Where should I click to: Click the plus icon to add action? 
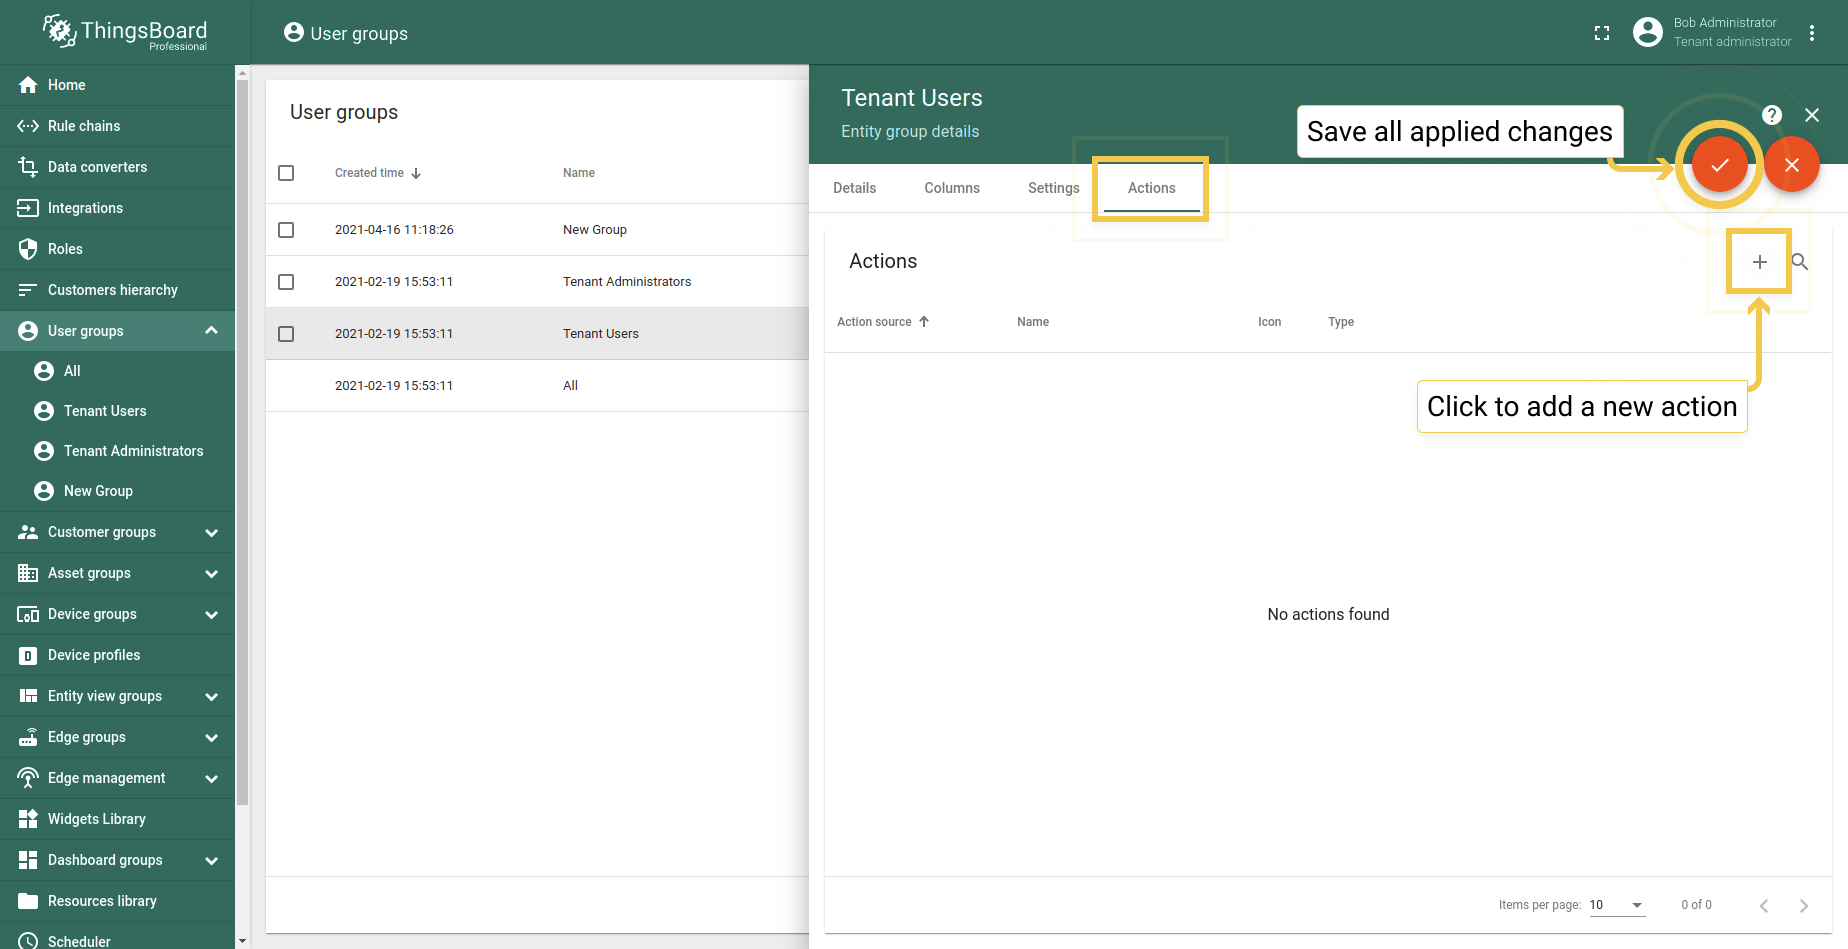1759,262
